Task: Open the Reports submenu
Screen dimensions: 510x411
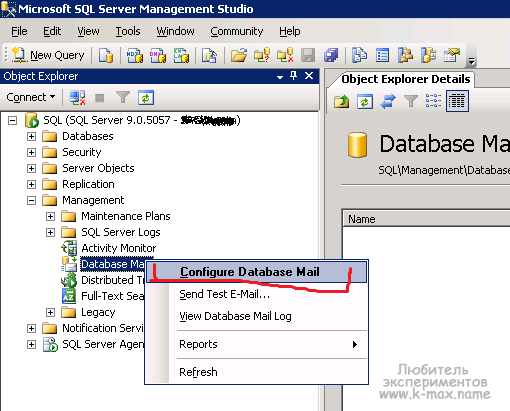Action: (x=256, y=344)
